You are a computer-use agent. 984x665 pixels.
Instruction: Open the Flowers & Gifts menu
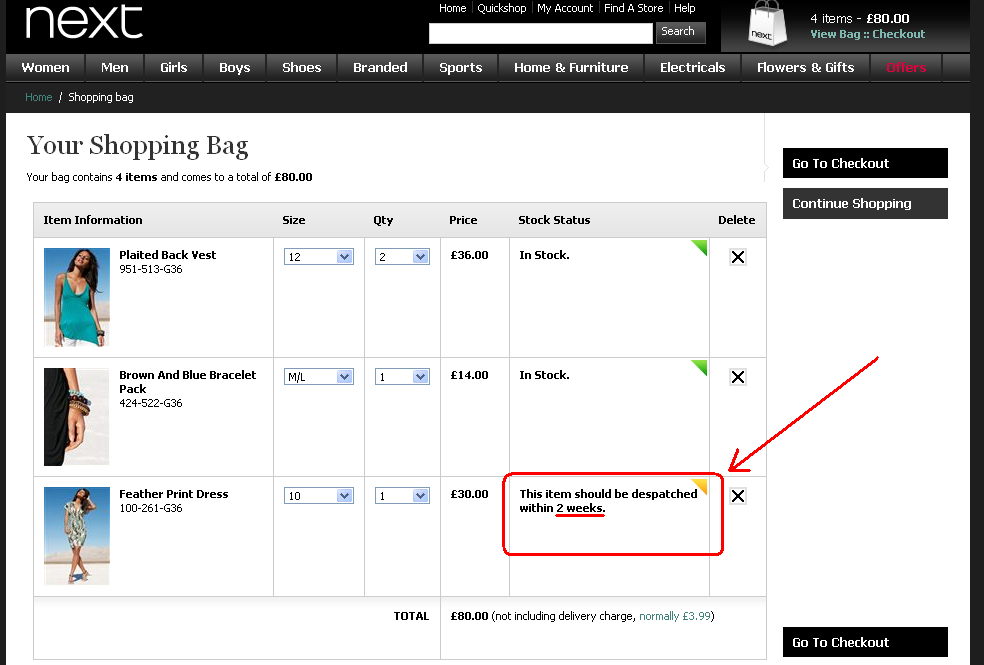pyautogui.click(x=806, y=68)
